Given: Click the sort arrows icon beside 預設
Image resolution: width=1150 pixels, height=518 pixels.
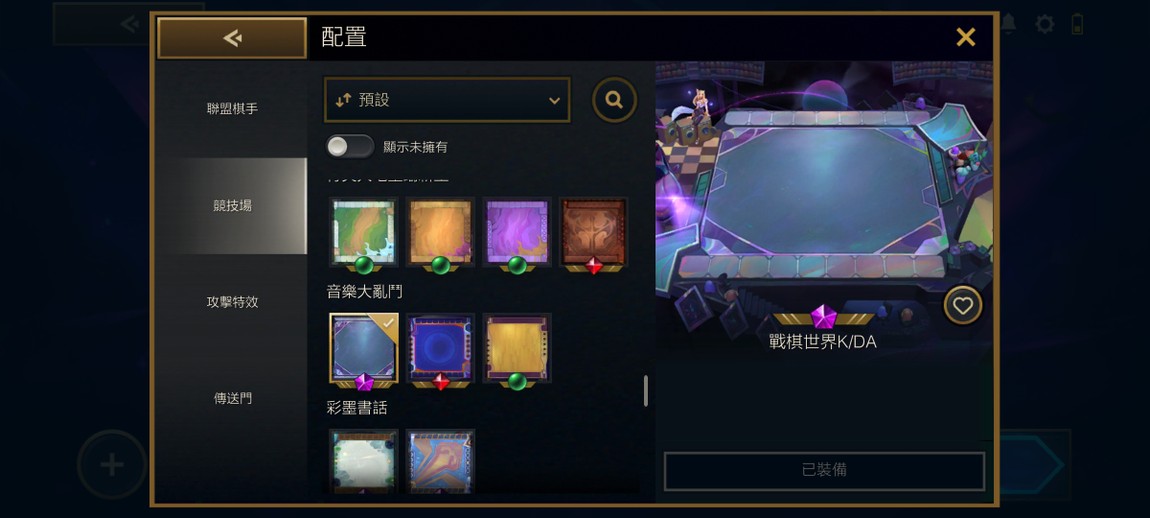Looking at the screenshot, I should [343, 101].
